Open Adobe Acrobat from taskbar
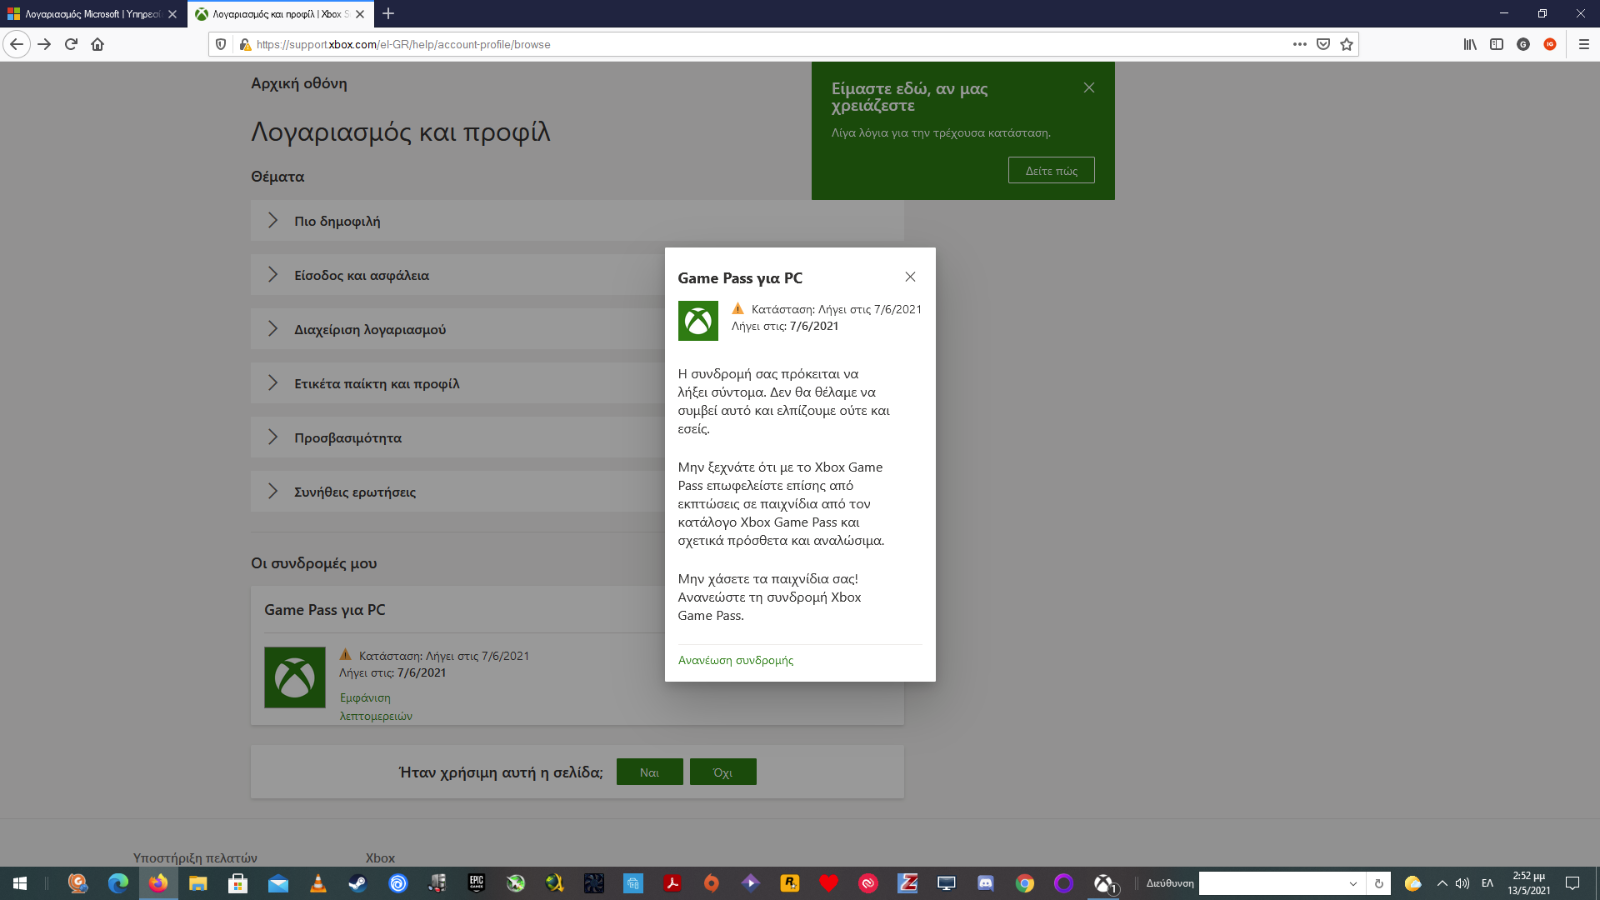The width and height of the screenshot is (1600, 900). (x=673, y=883)
